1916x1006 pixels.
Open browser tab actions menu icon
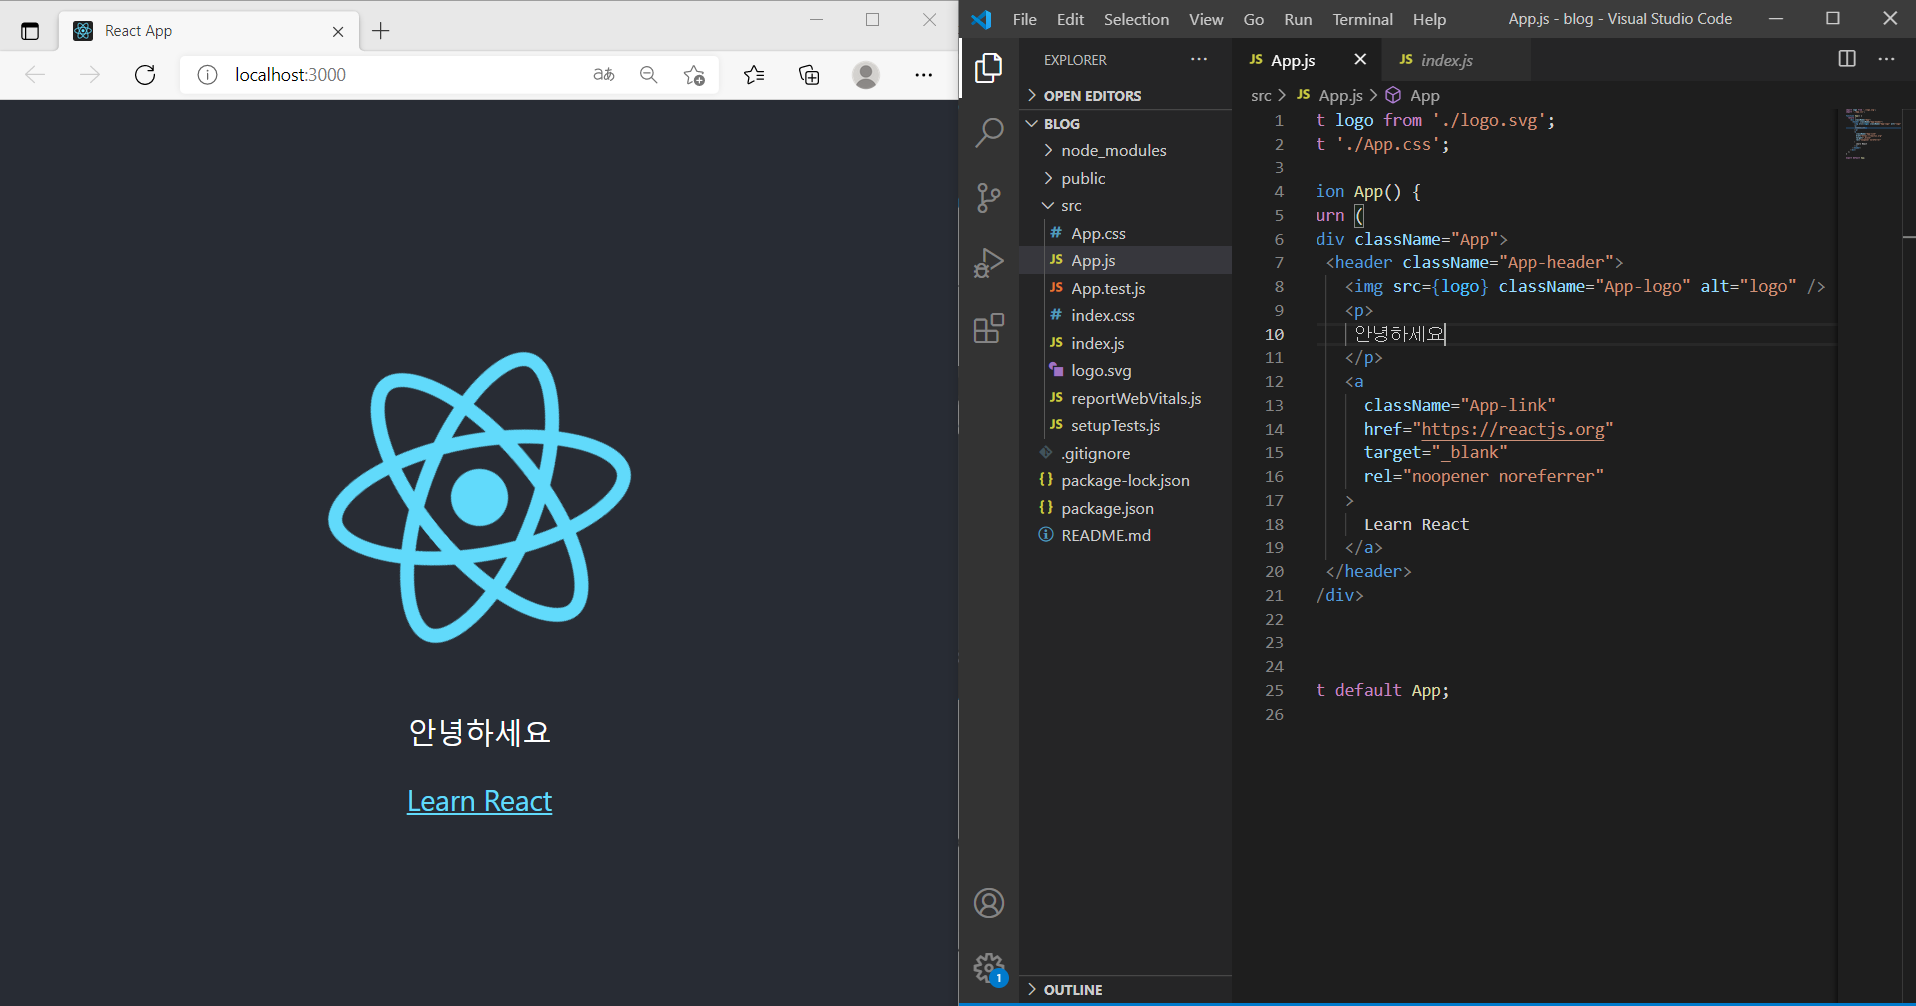click(30, 31)
